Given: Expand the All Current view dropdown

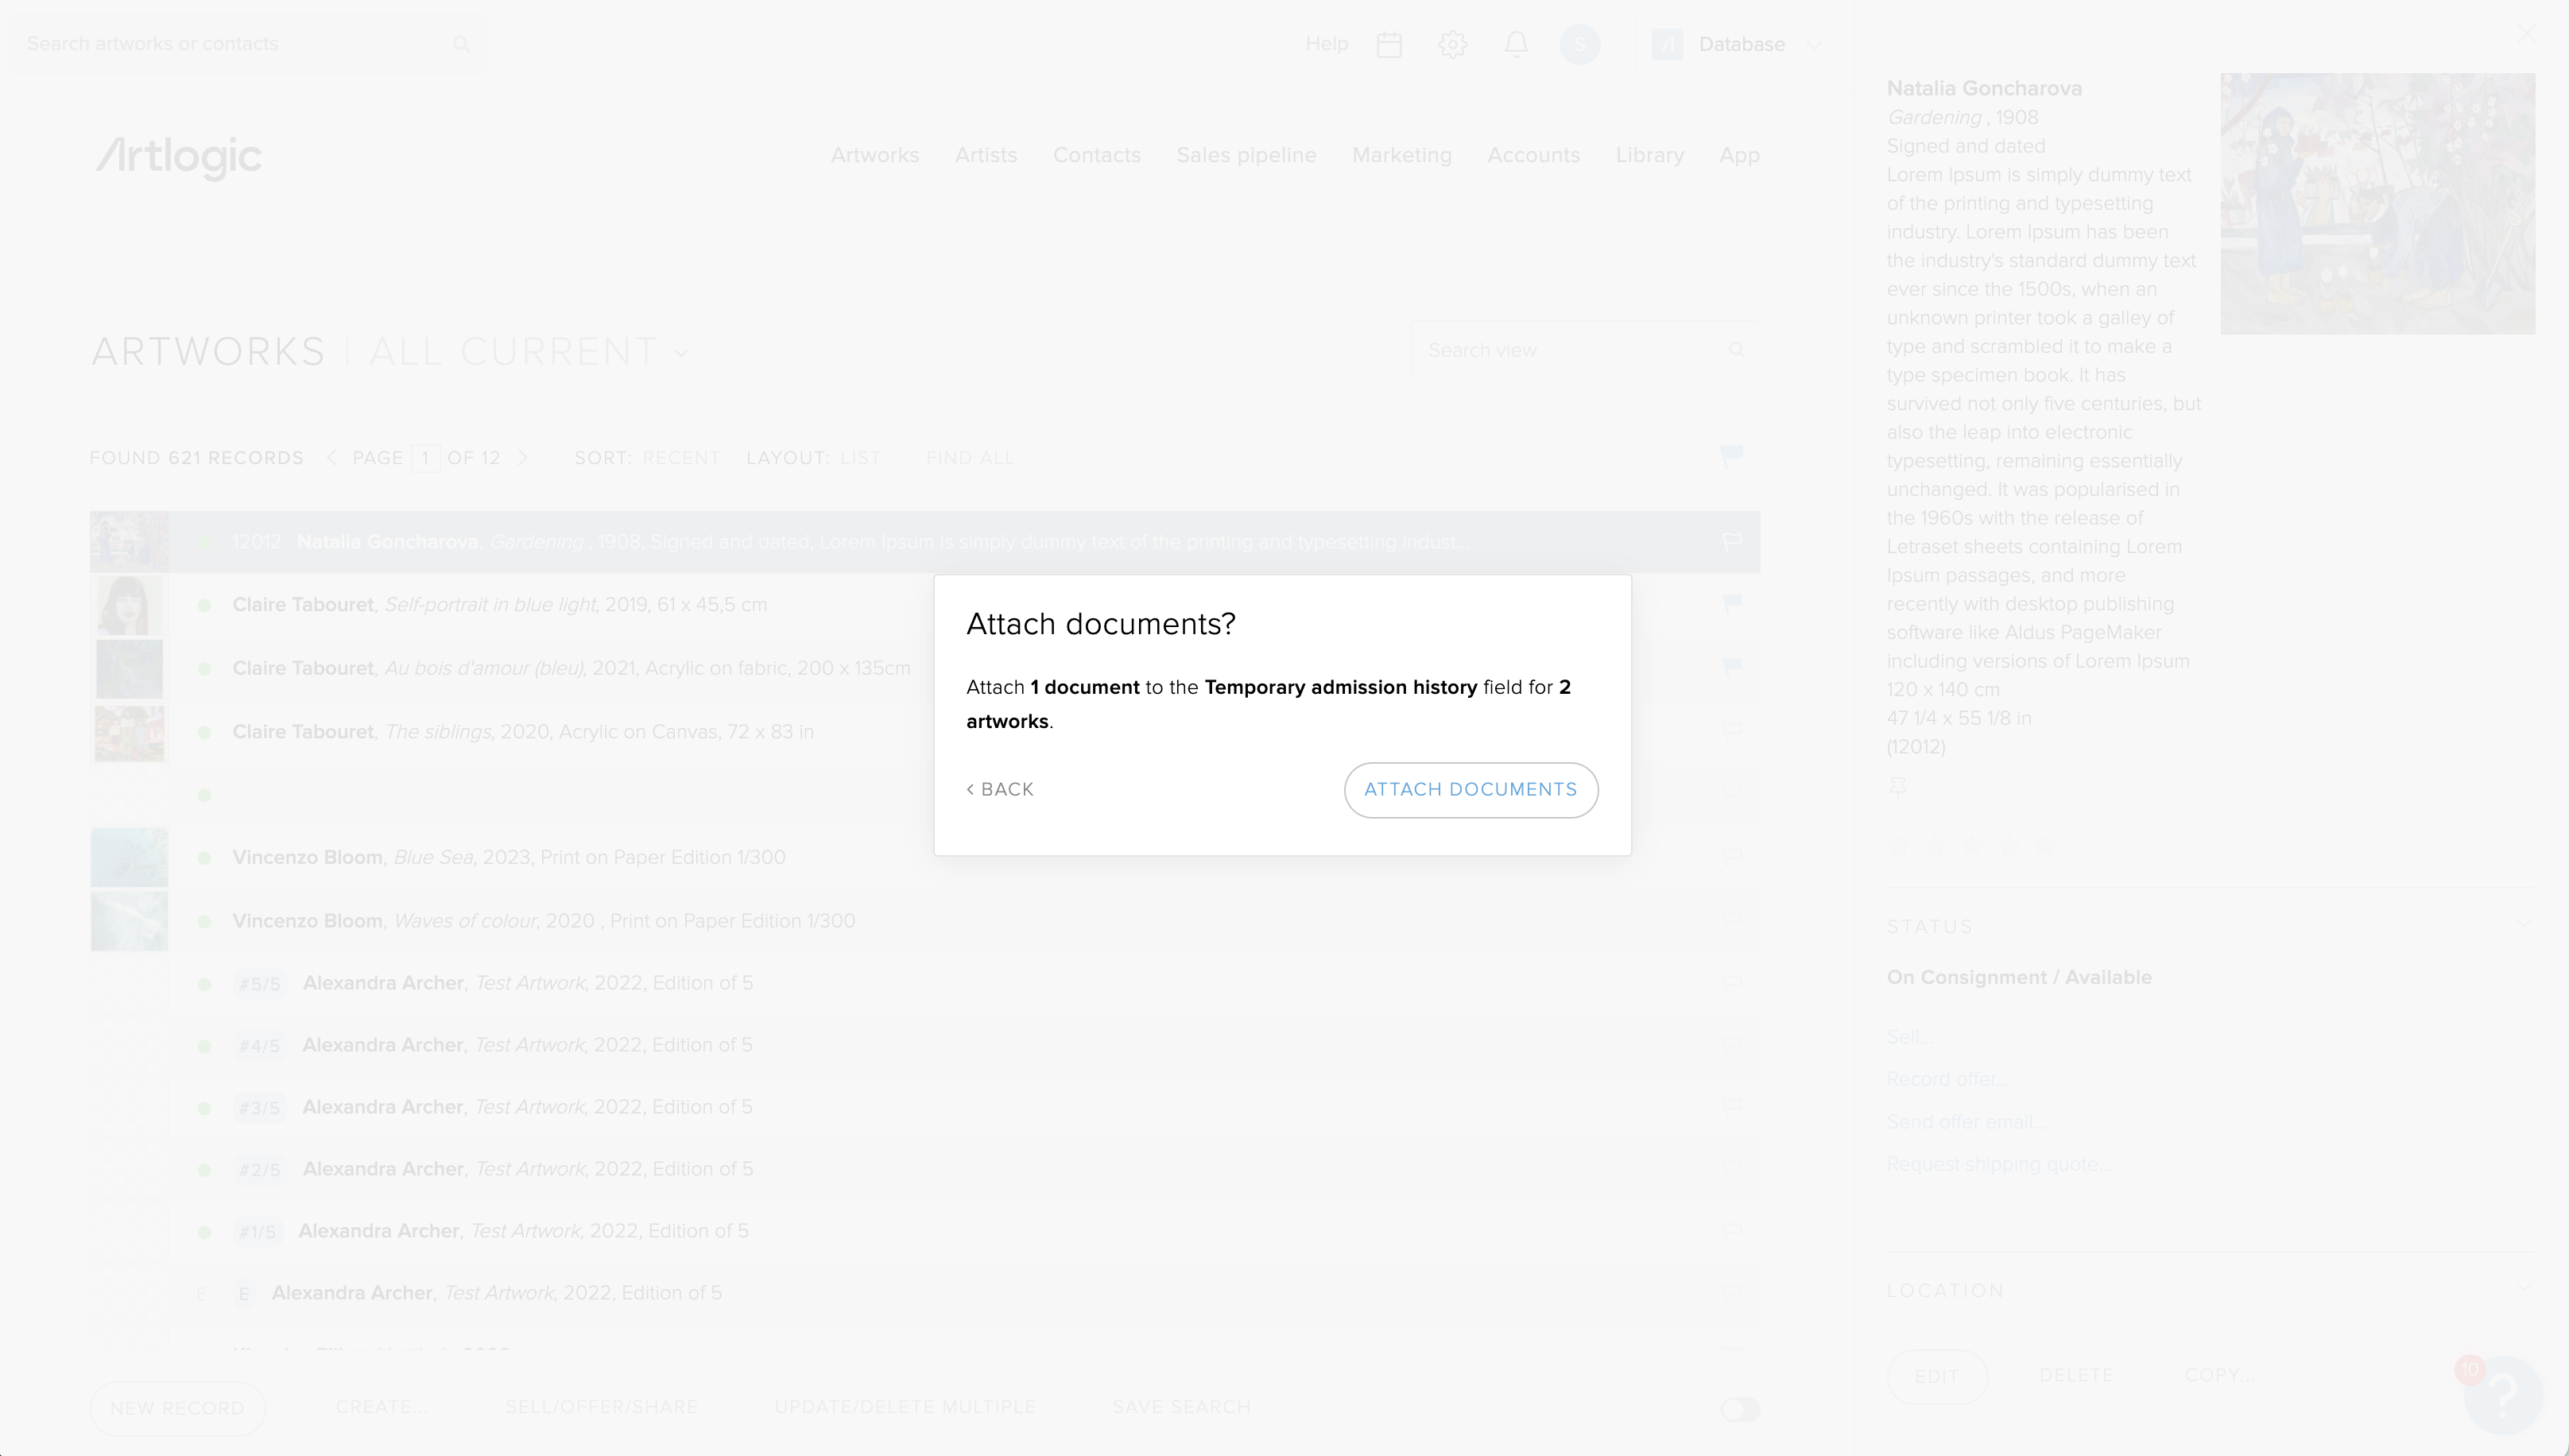Looking at the screenshot, I should (x=682, y=353).
